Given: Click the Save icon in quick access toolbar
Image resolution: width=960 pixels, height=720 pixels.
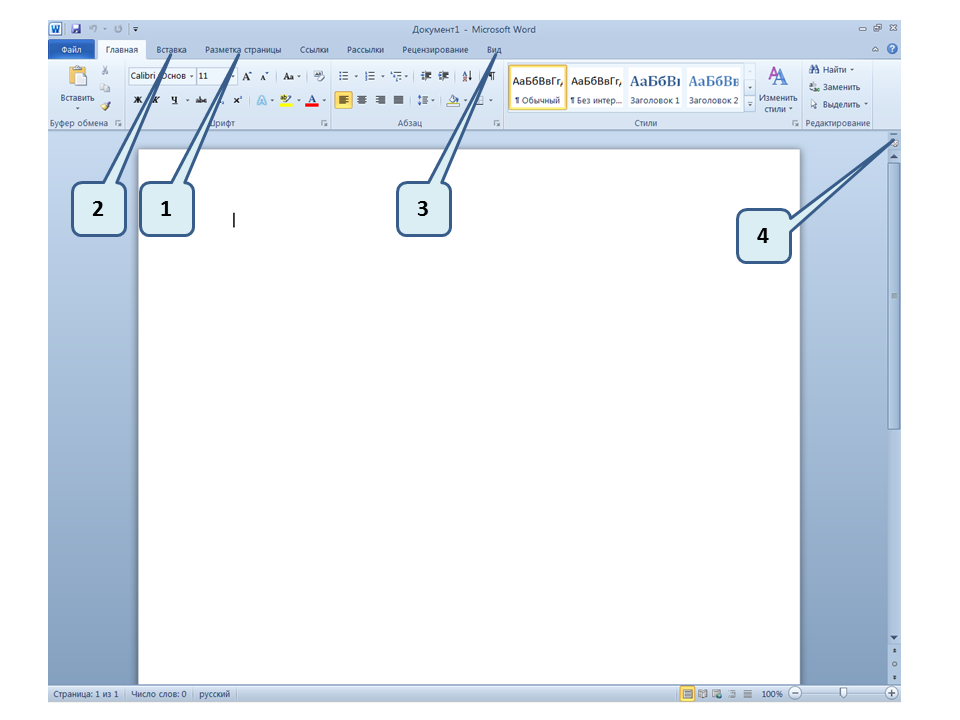Looking at the screenshot, I should tap(76, 29).
